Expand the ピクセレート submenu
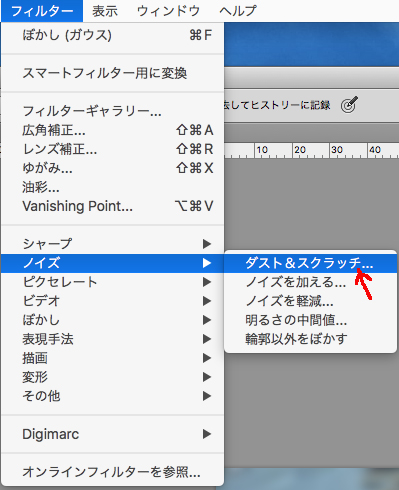Image resolution: width=399 pixels, height=490 pixels. tap(112, 282)
